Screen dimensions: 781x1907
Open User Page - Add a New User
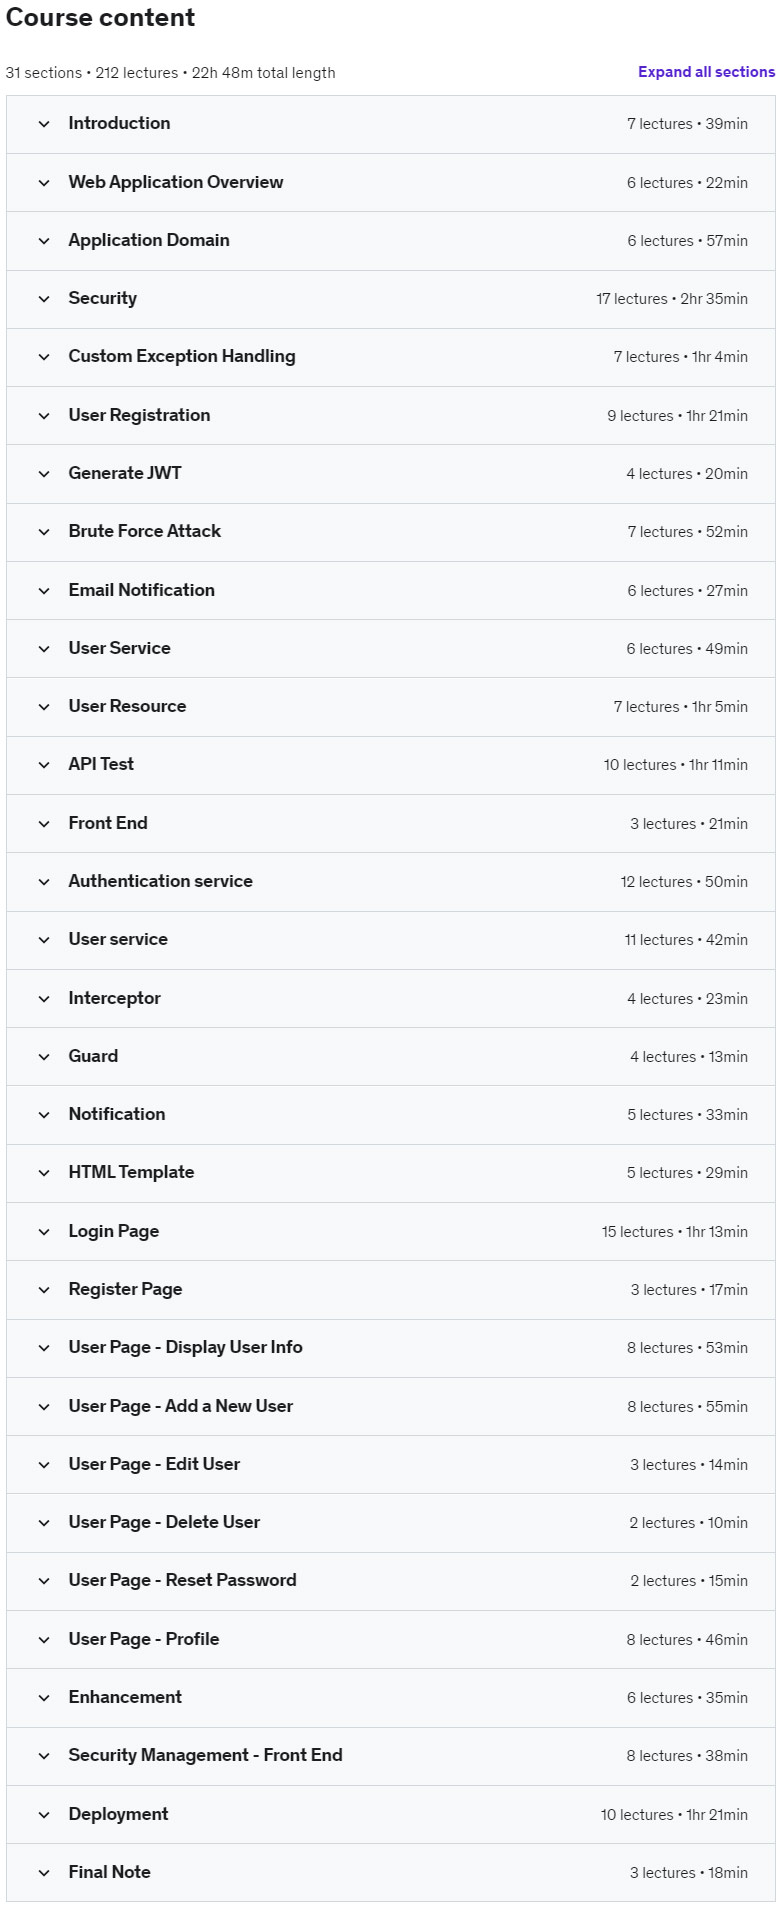click(x=390, y=1406)
